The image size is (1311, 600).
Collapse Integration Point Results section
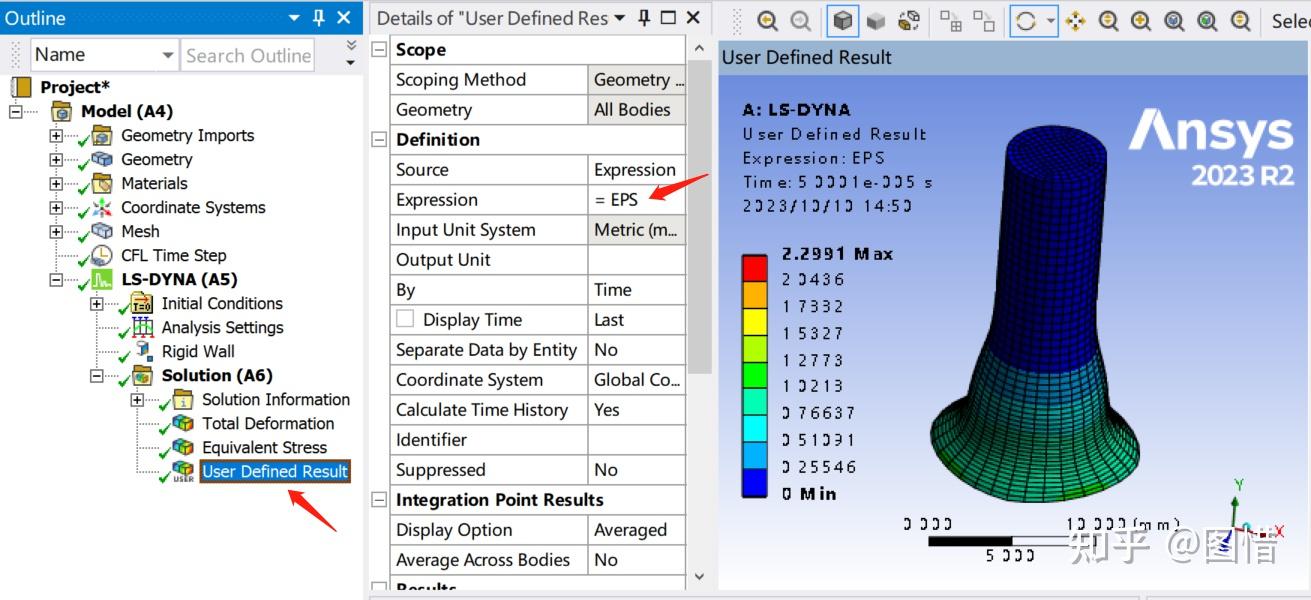click(x=379, y=499)
